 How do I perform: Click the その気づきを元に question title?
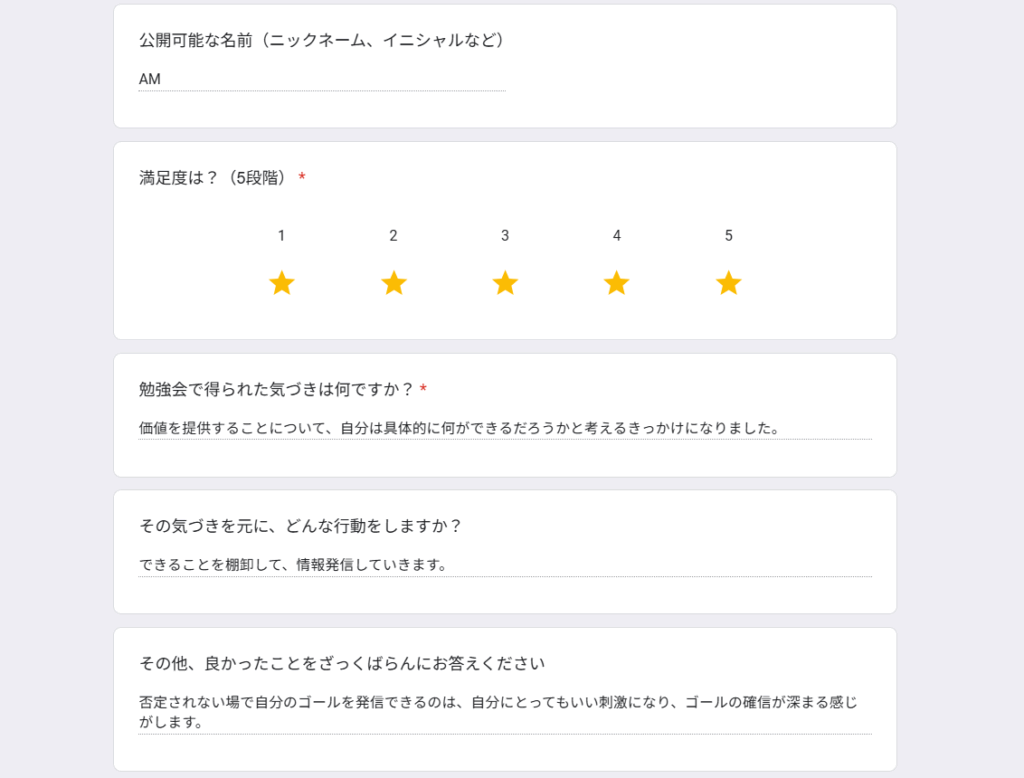tap(301, 526)
